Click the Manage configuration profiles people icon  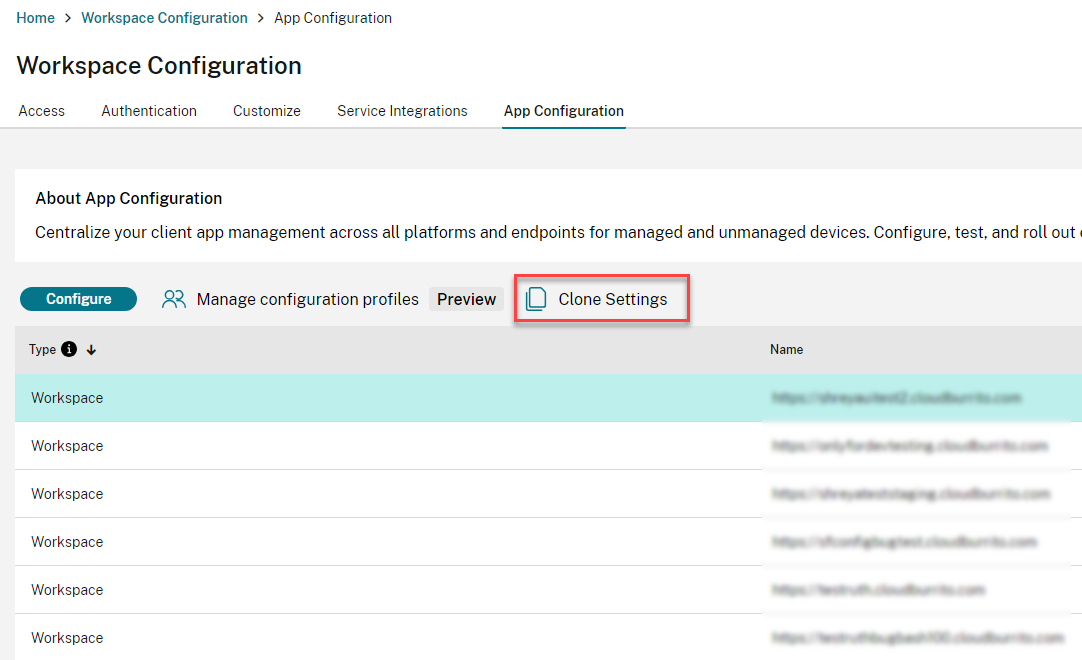tap(174, 299)
